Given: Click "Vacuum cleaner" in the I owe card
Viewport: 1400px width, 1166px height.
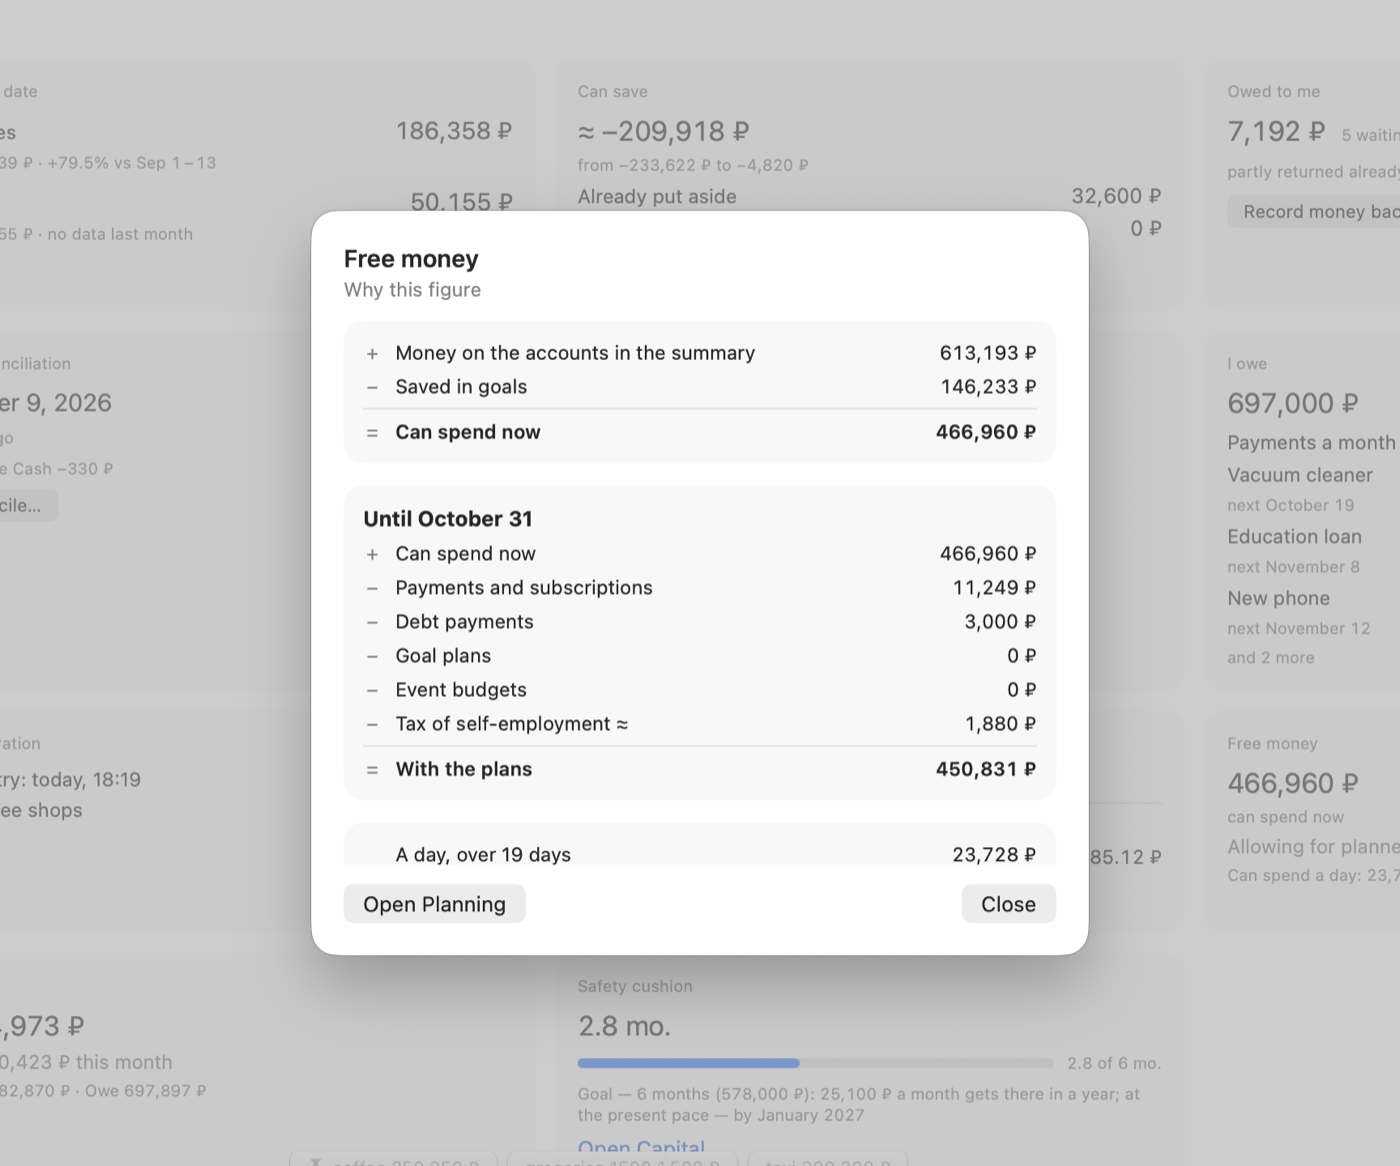Looking at the screenshot, I should (1300, 475).
